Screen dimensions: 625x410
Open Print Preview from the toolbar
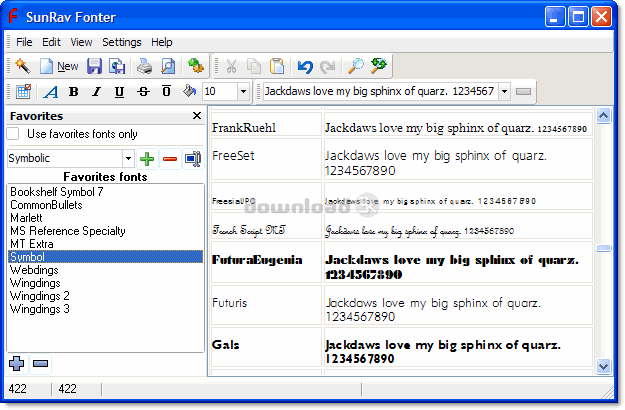[x=167, y=66]
